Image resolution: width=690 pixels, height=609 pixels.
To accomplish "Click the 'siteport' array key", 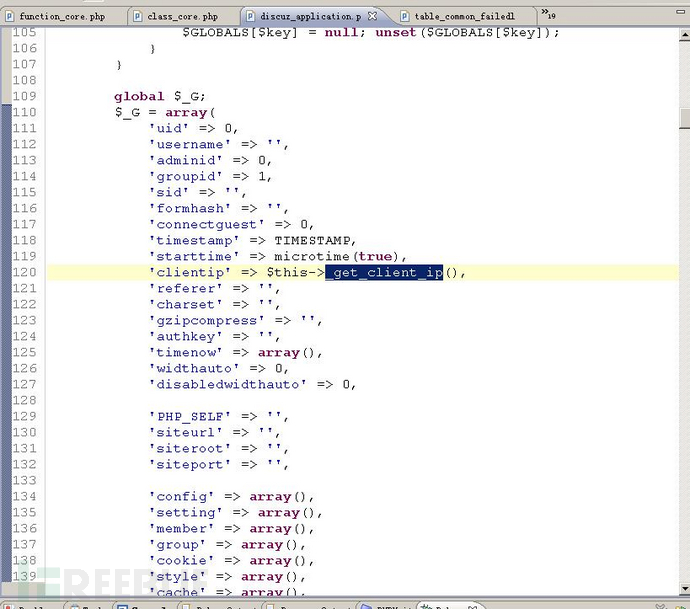I will point(190,465).
